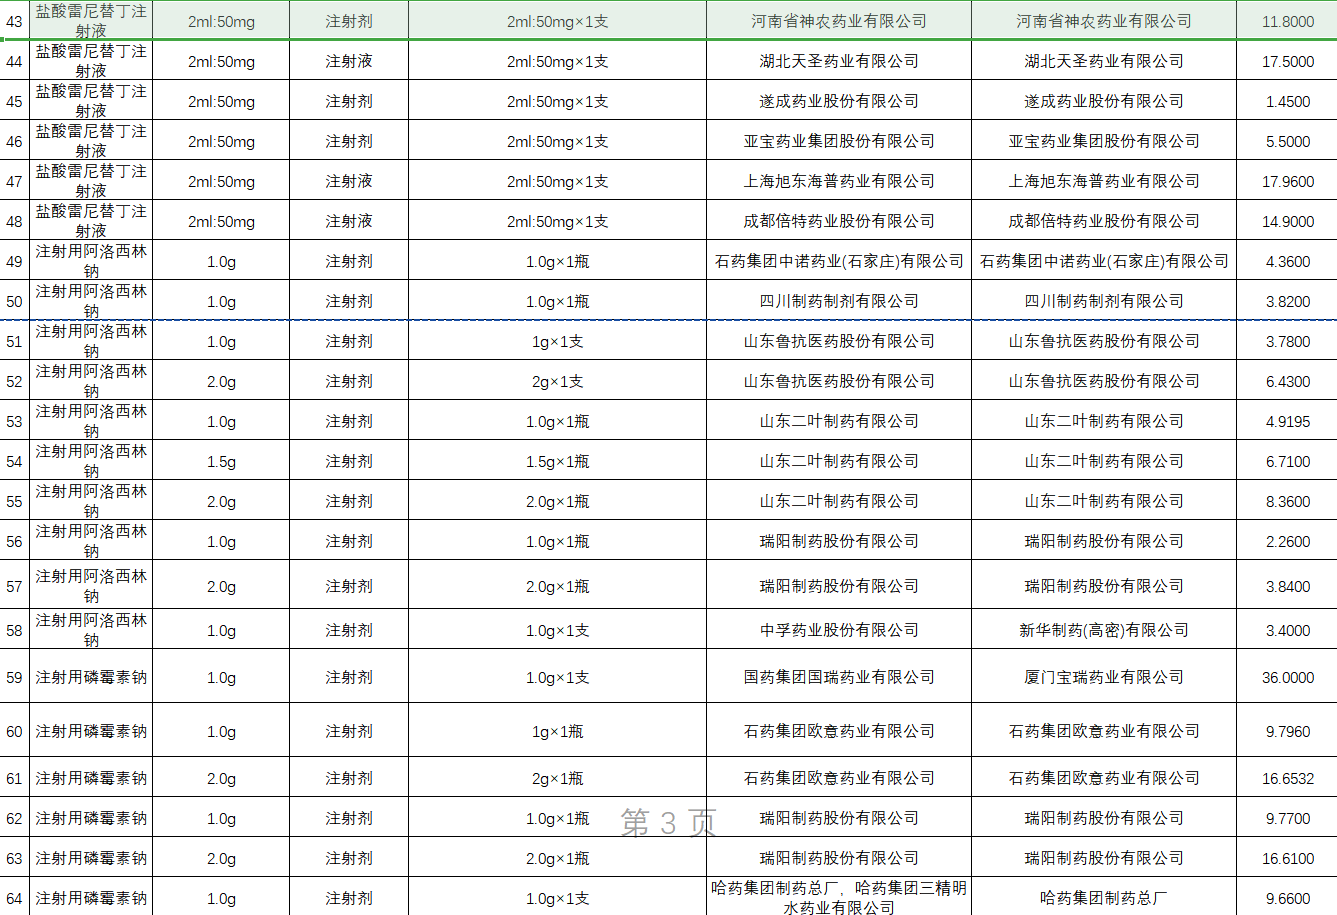Click the 2g×1瓶 packaging cell
This screenshot has height=915, width=1337.
pos(558,778)
